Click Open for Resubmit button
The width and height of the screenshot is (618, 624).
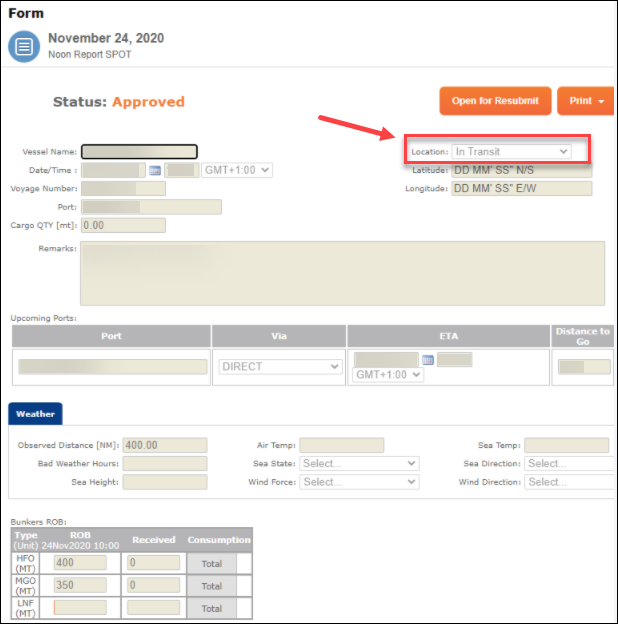click(495, 101)
